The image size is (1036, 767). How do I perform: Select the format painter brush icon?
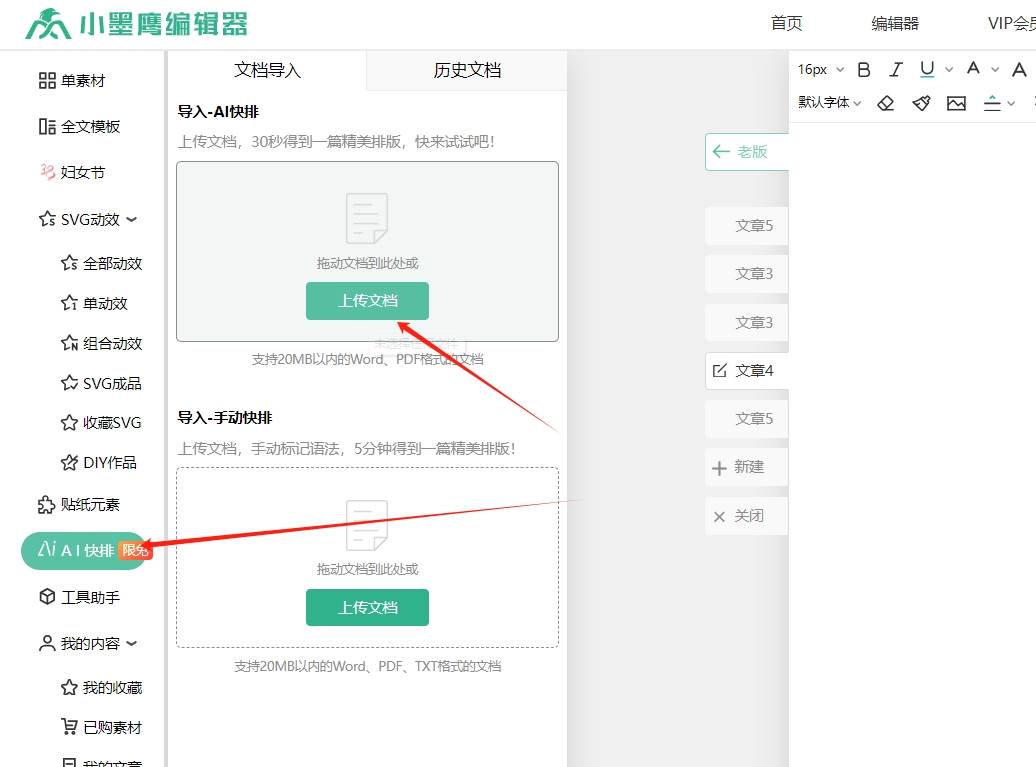[921, 103]
